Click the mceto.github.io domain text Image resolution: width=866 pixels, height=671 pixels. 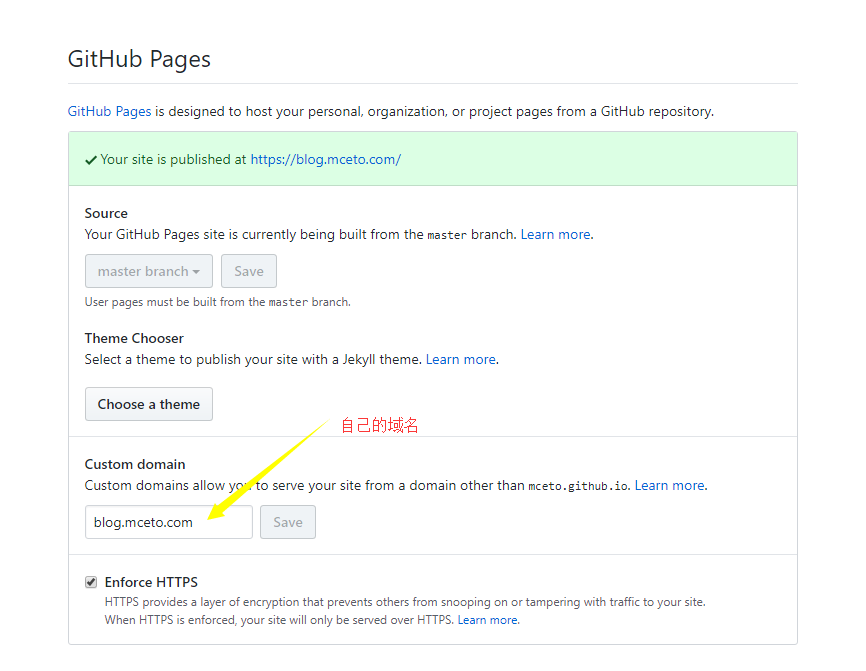tap(578, 486)
